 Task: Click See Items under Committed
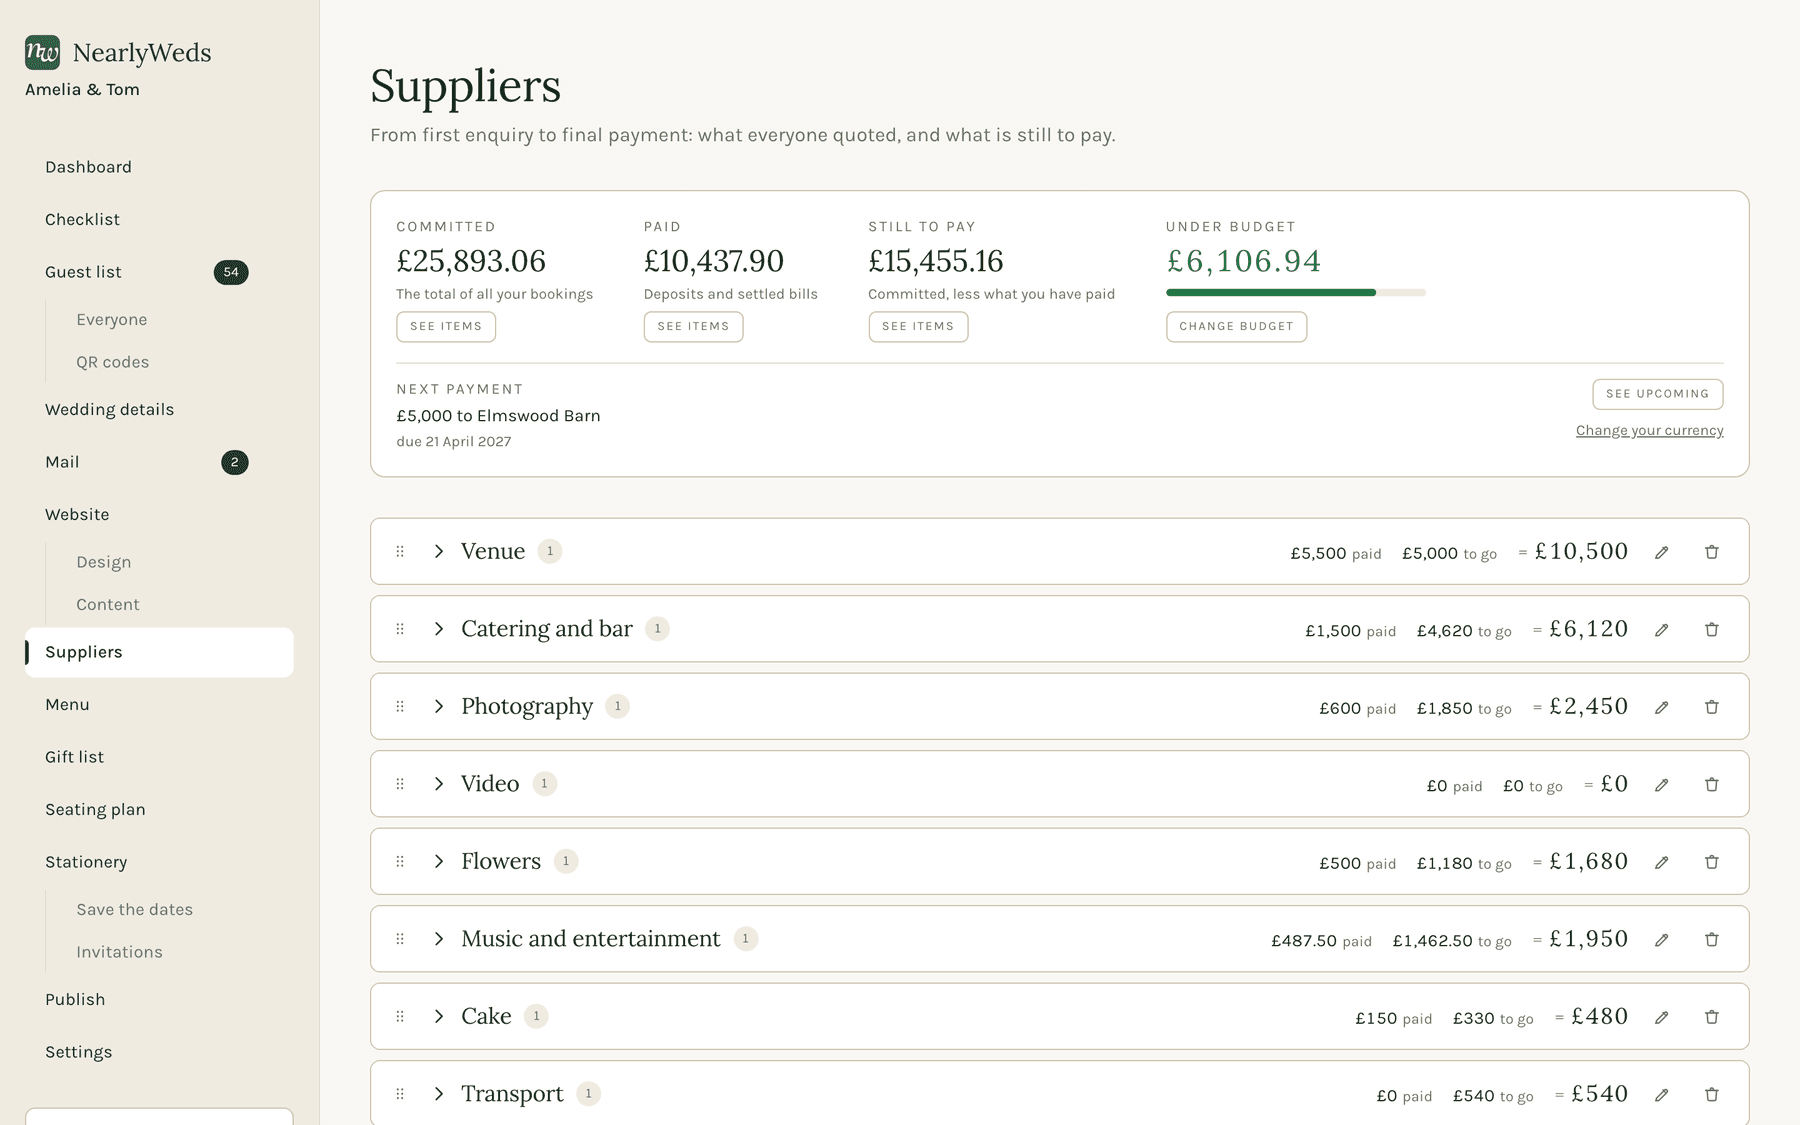click(446, 326)
